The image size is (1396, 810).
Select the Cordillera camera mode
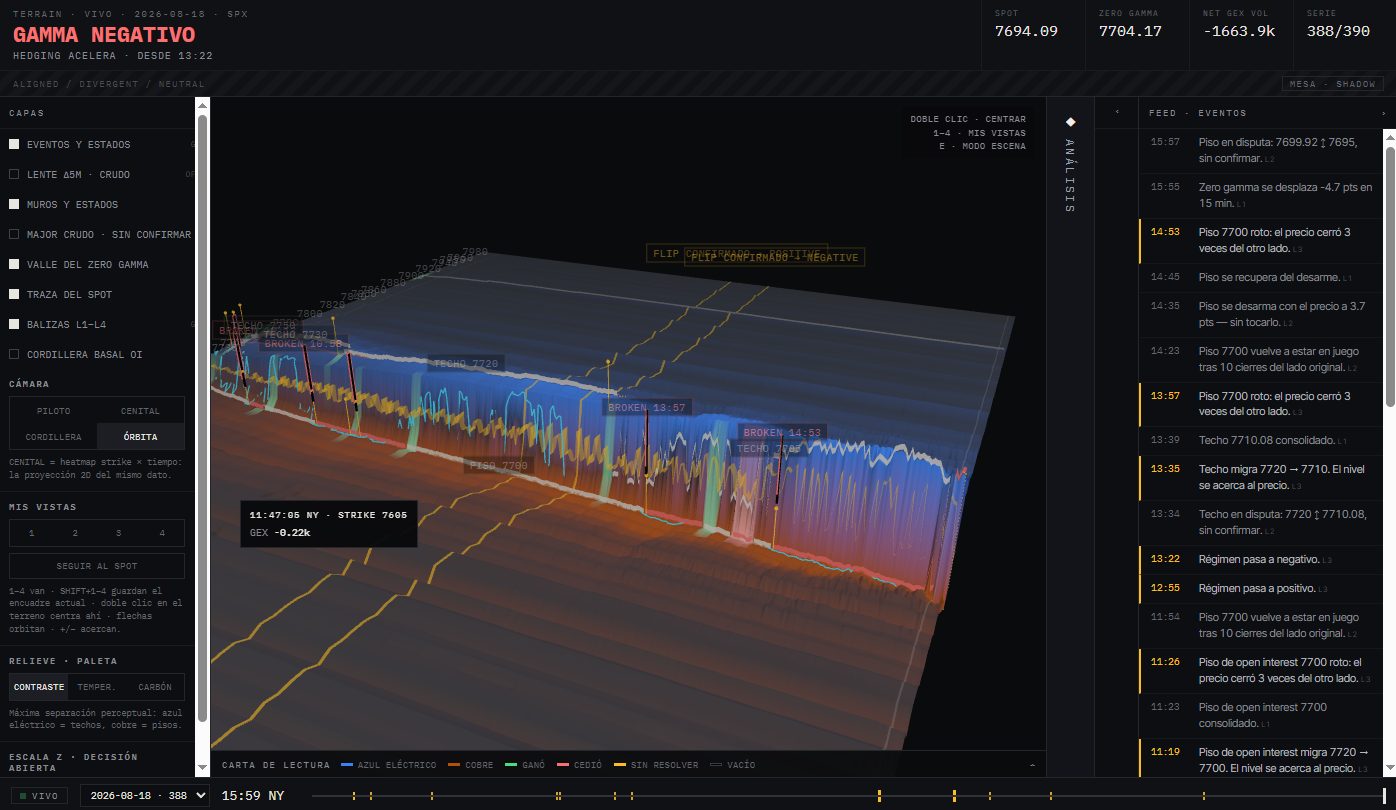[53, 436]
